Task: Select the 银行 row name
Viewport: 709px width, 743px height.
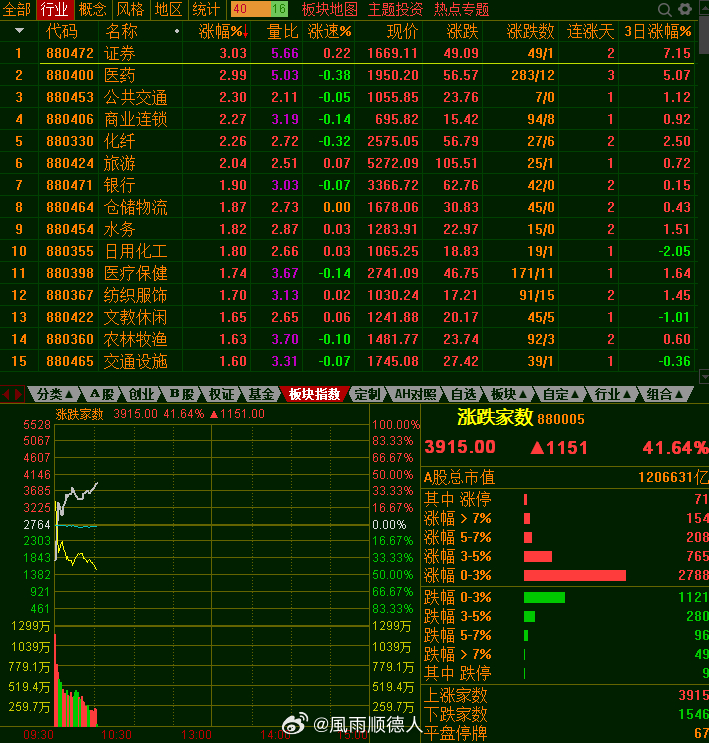Action: click(x=119, y=185)
